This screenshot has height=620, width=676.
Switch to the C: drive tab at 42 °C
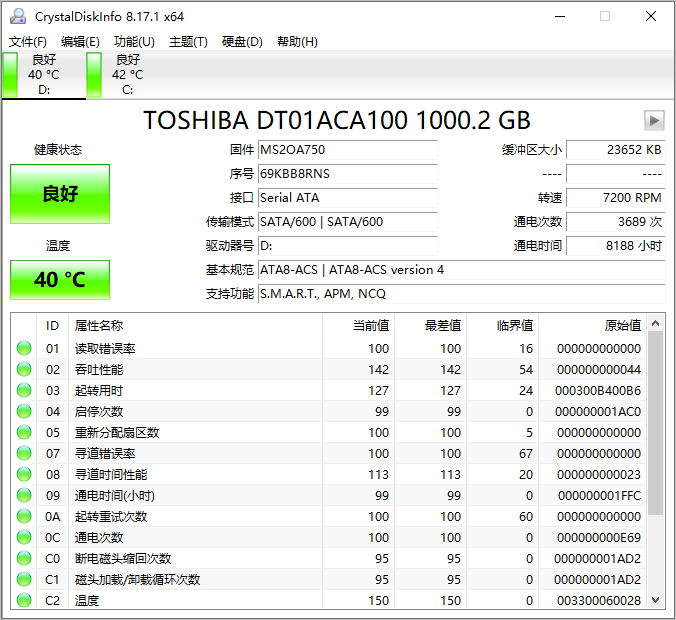click(x=128, y=75)
